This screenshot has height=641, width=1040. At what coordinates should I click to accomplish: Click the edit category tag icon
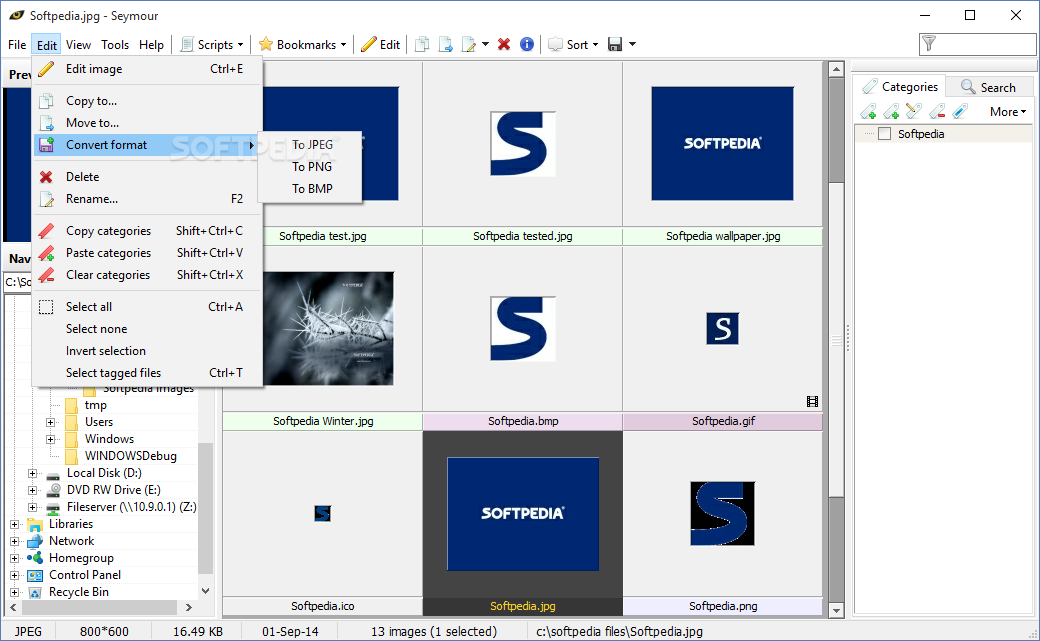pos(914,111)
